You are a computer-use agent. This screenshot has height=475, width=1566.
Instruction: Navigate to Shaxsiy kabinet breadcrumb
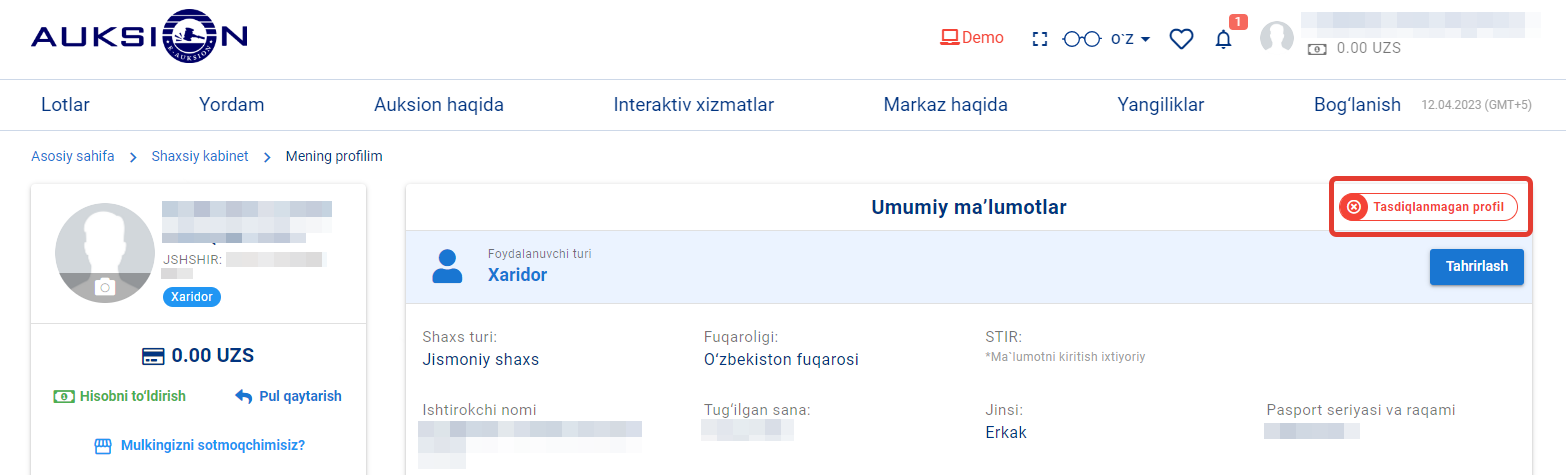pyautogui.click(x=200, y=156)
